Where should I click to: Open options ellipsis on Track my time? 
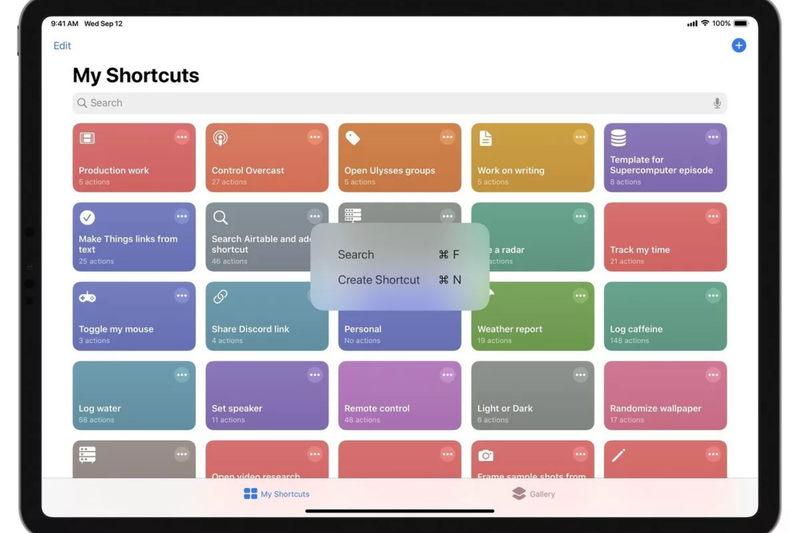713,216
